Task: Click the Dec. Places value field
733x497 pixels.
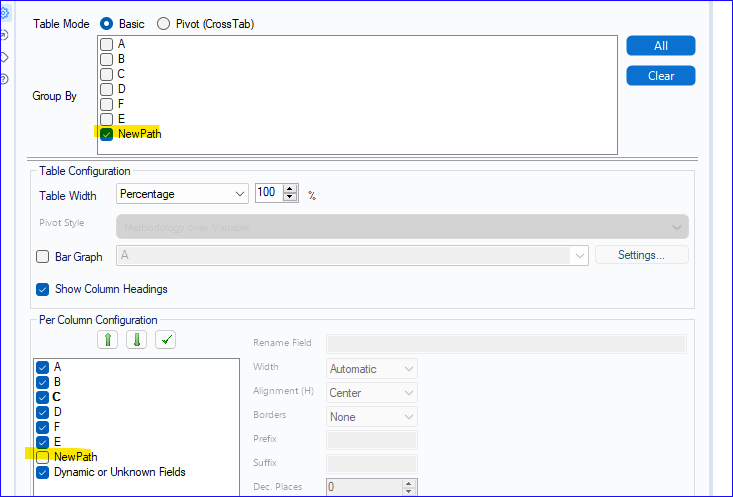Action: pyautogui.click(x=364, y=487)
